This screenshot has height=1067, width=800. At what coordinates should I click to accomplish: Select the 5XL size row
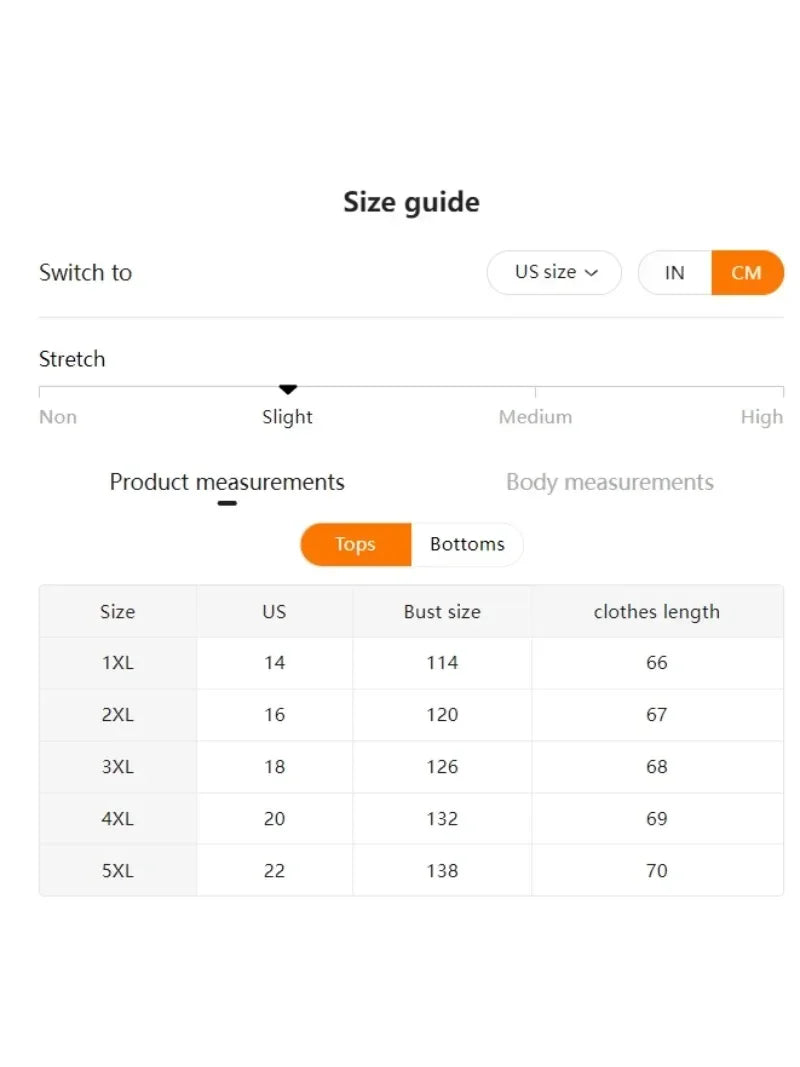pyautogui.click(x=117, y=871)
